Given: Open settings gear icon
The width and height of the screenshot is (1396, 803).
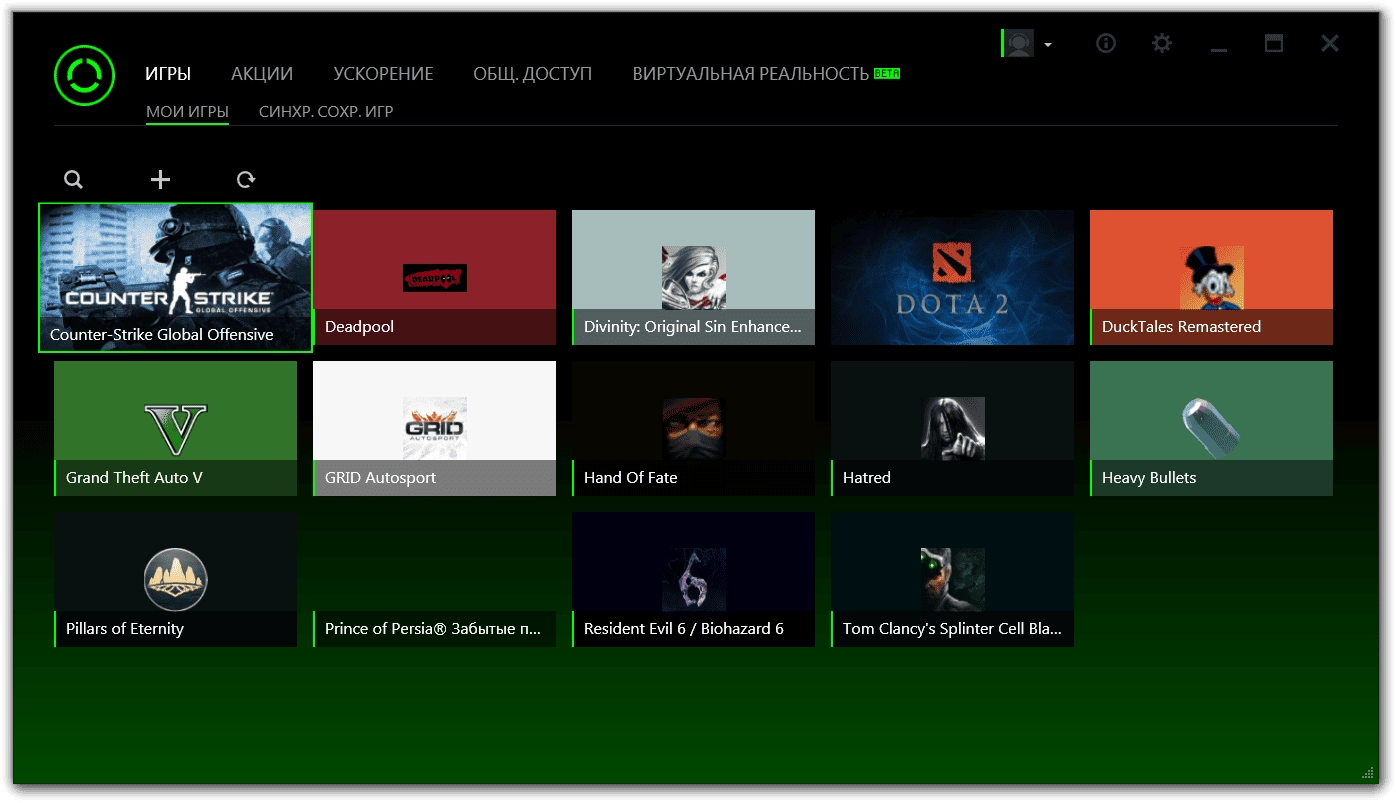Looking at the screenshot, I should pos(1161,43).
